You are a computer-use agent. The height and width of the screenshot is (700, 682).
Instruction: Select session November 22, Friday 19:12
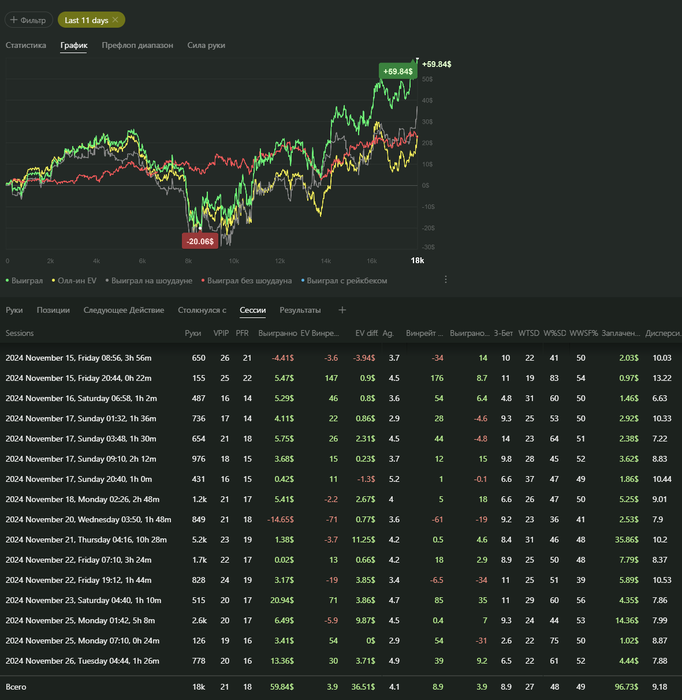click(x=341, y=580)
